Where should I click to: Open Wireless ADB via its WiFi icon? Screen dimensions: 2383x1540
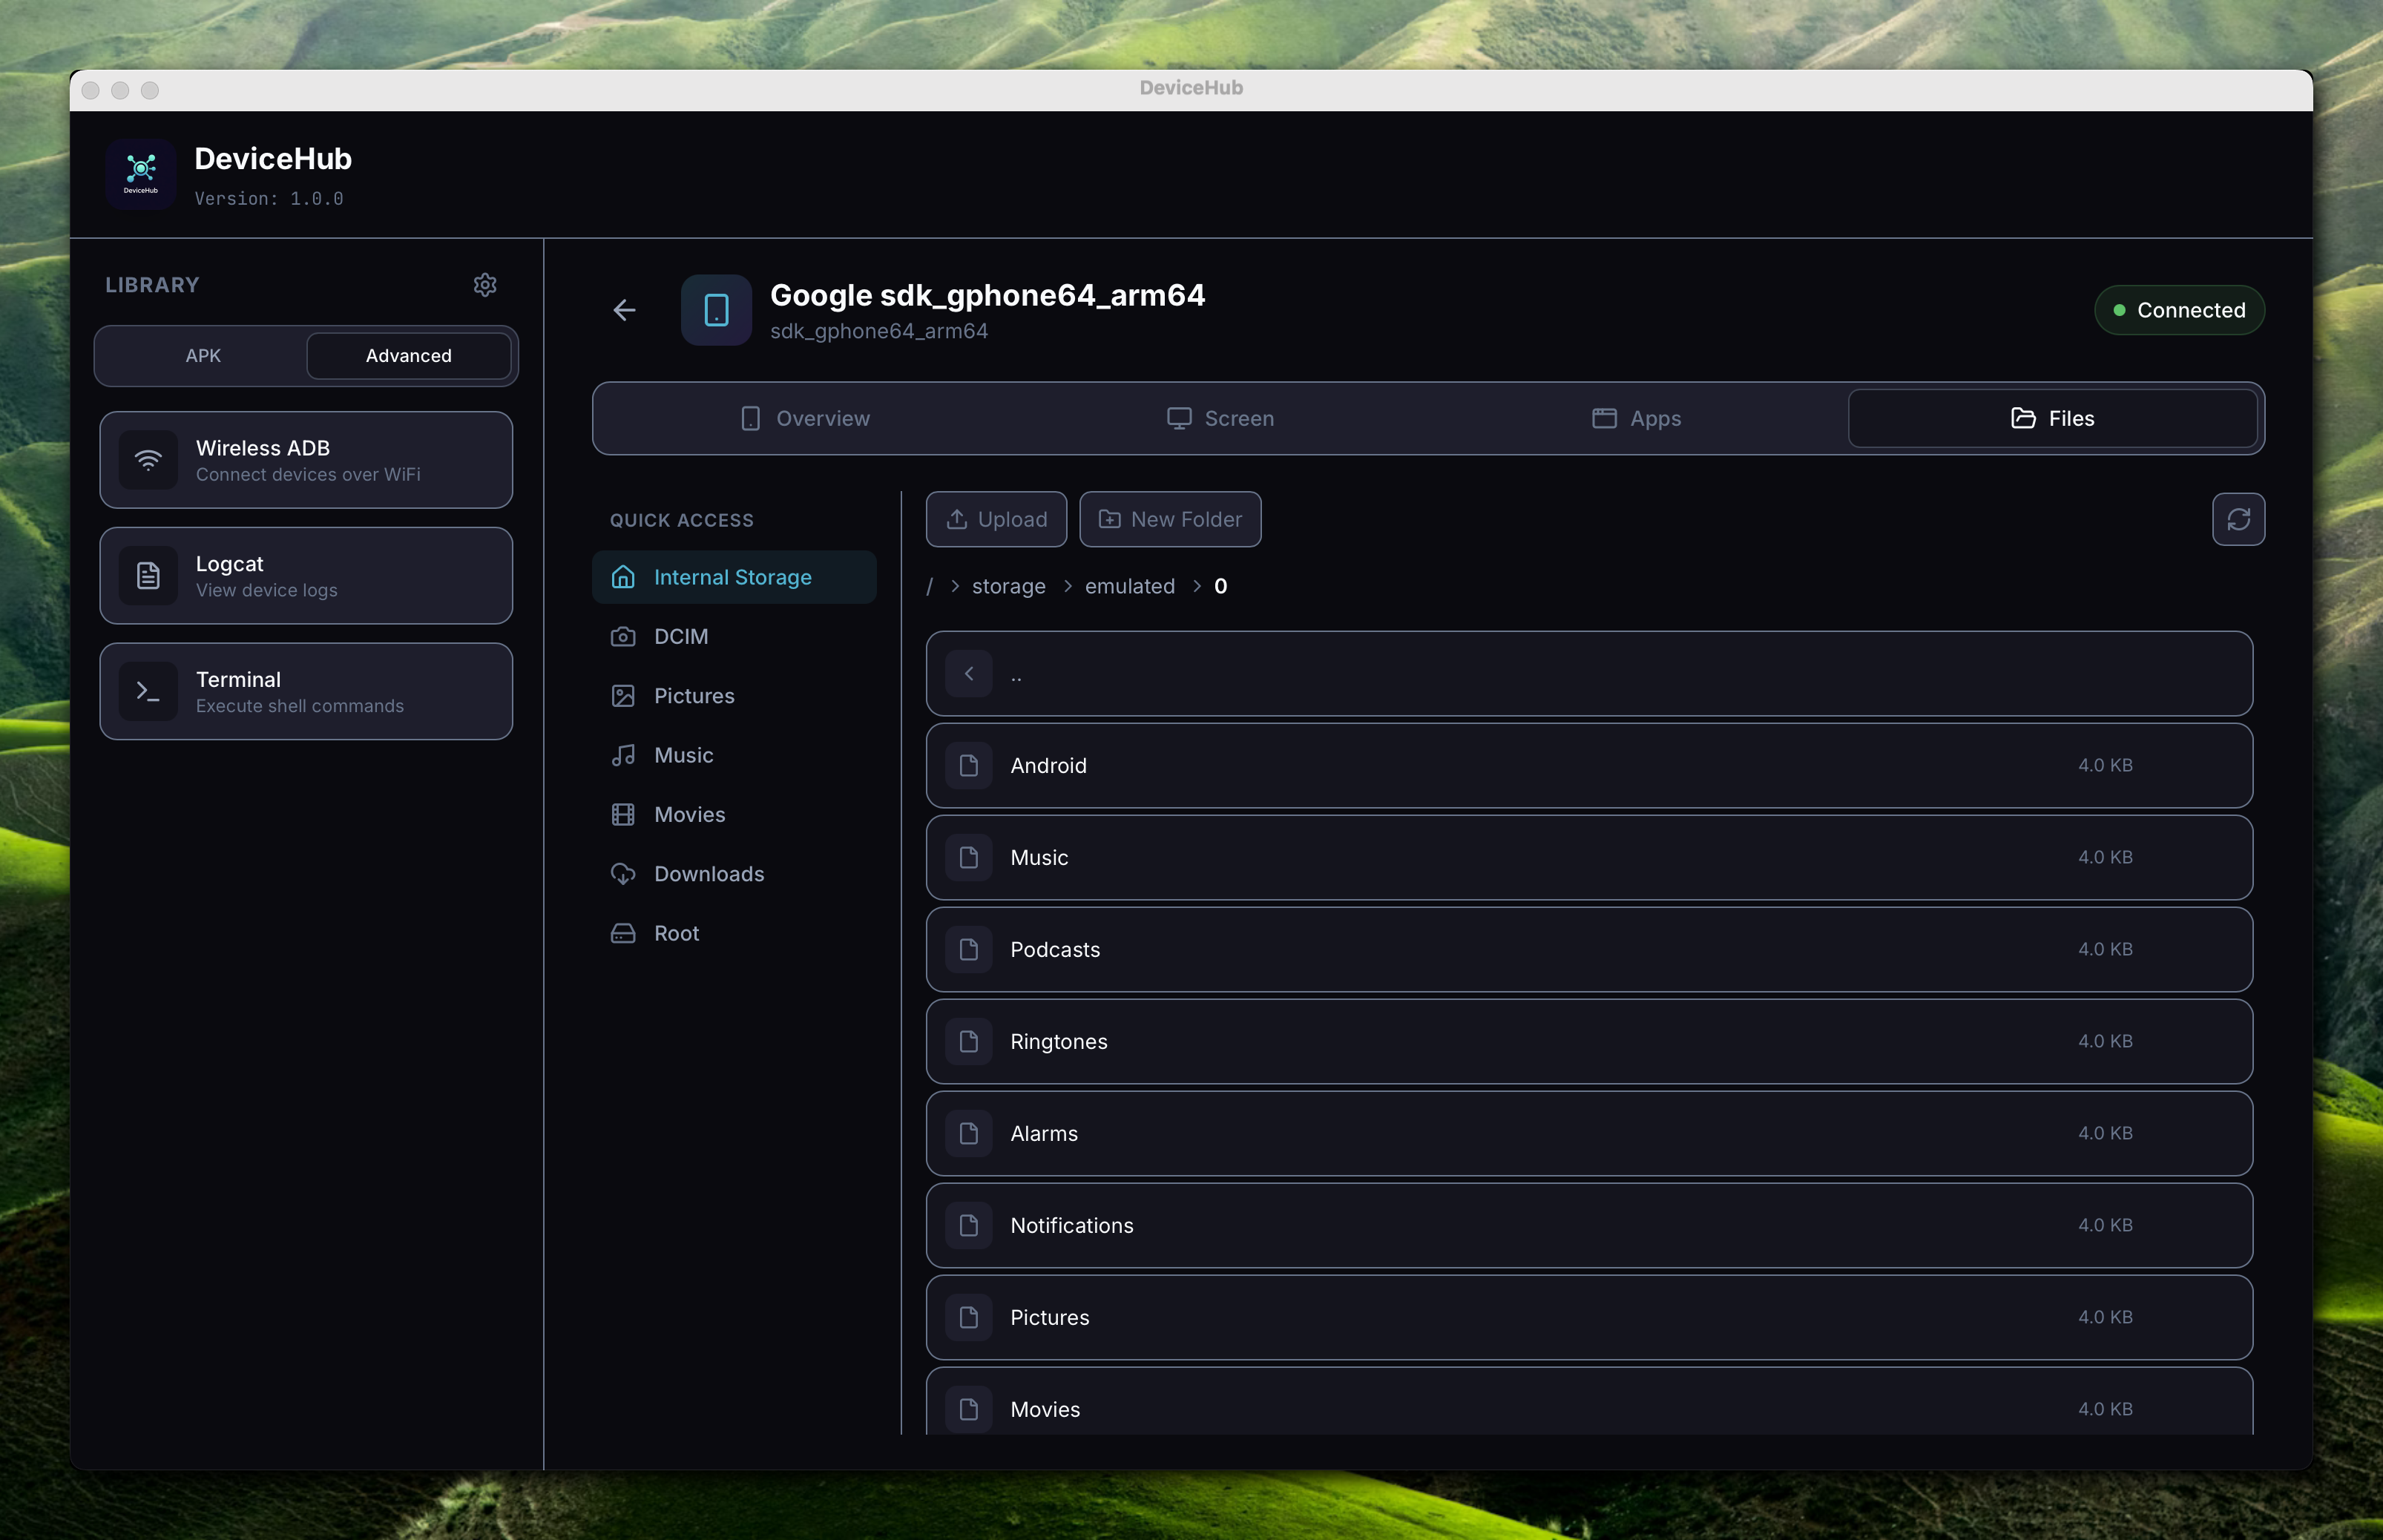(x=148, y=460)
